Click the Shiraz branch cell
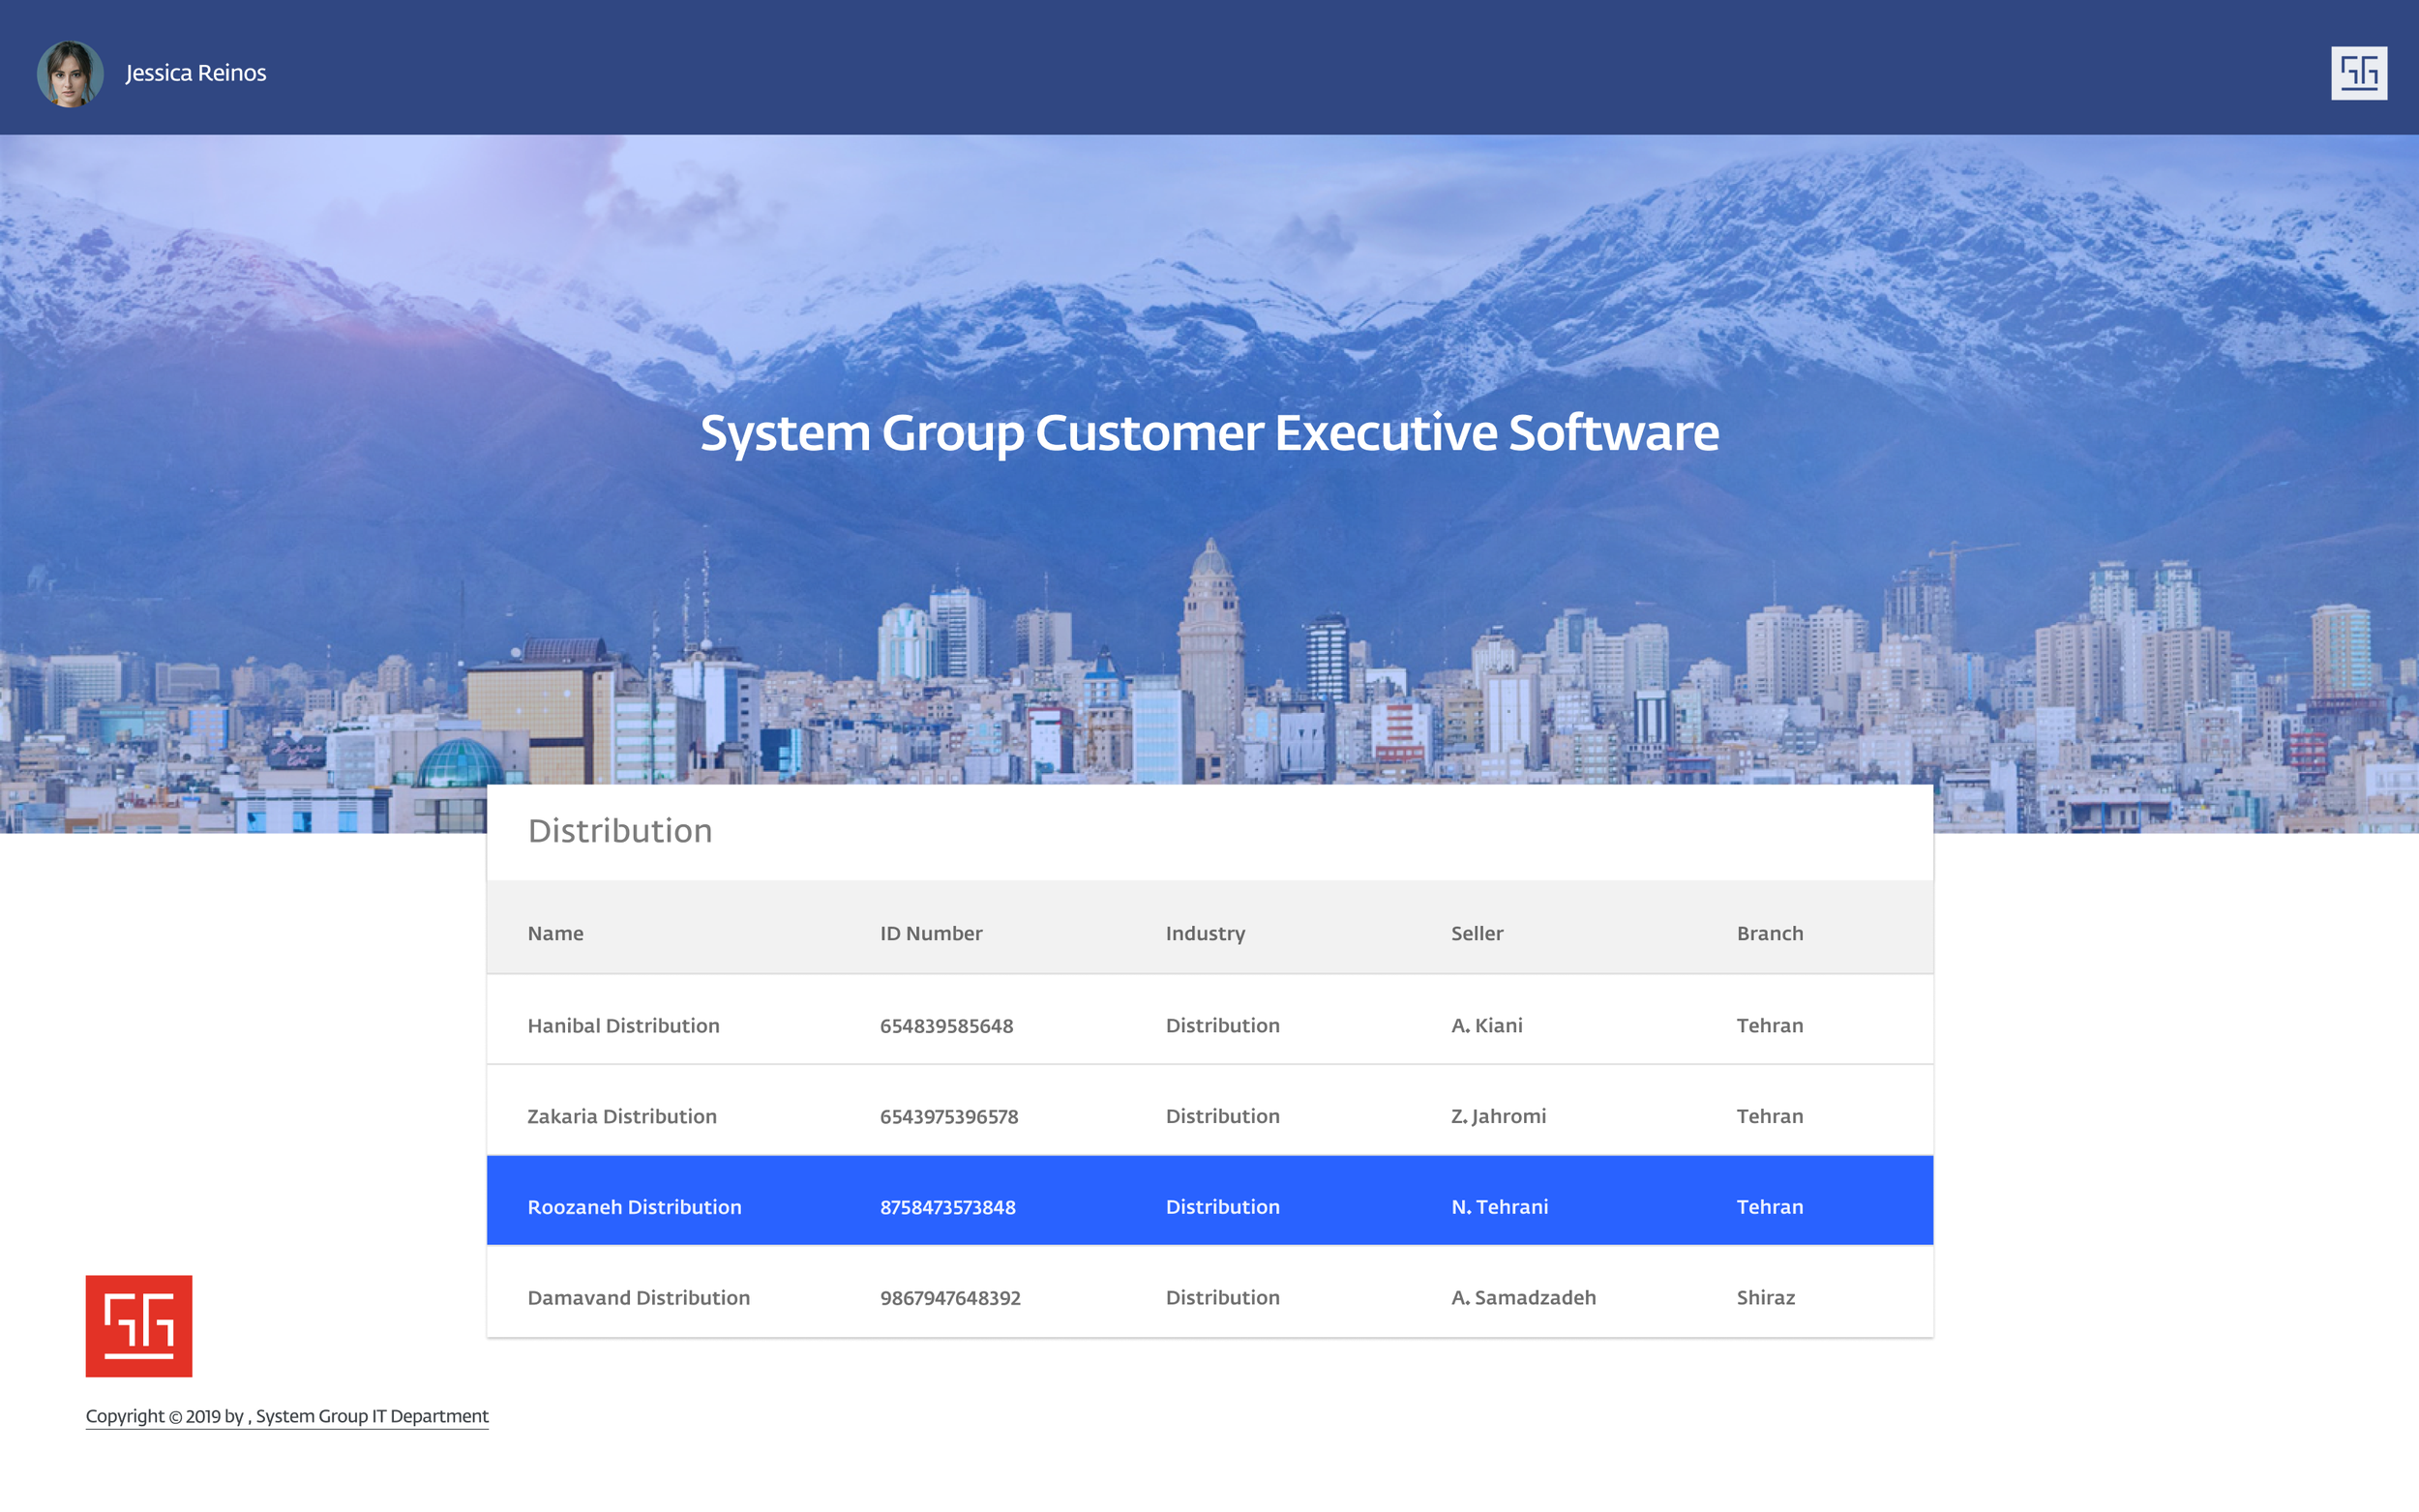Image resolution: width=2419 pixels, height=1512 pixels. point(1765,1297)
